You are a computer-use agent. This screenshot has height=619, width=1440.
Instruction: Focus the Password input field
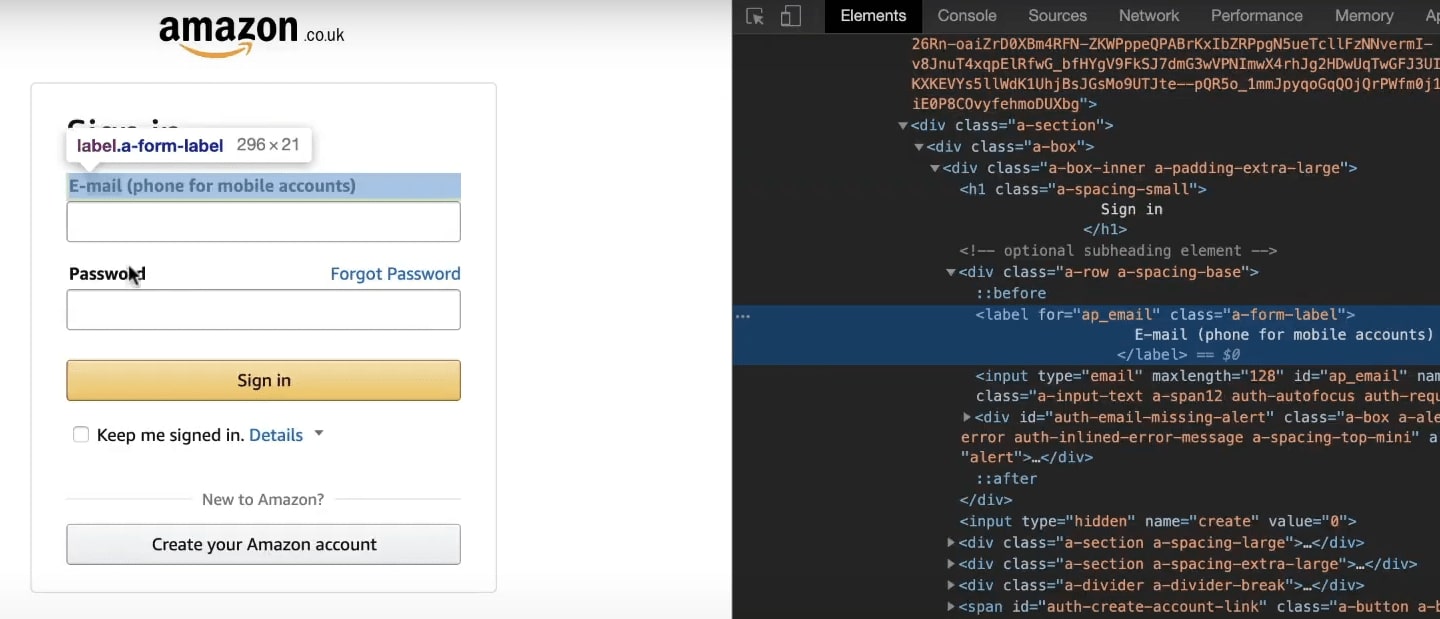pyautogui.click(x=263, y=310)
